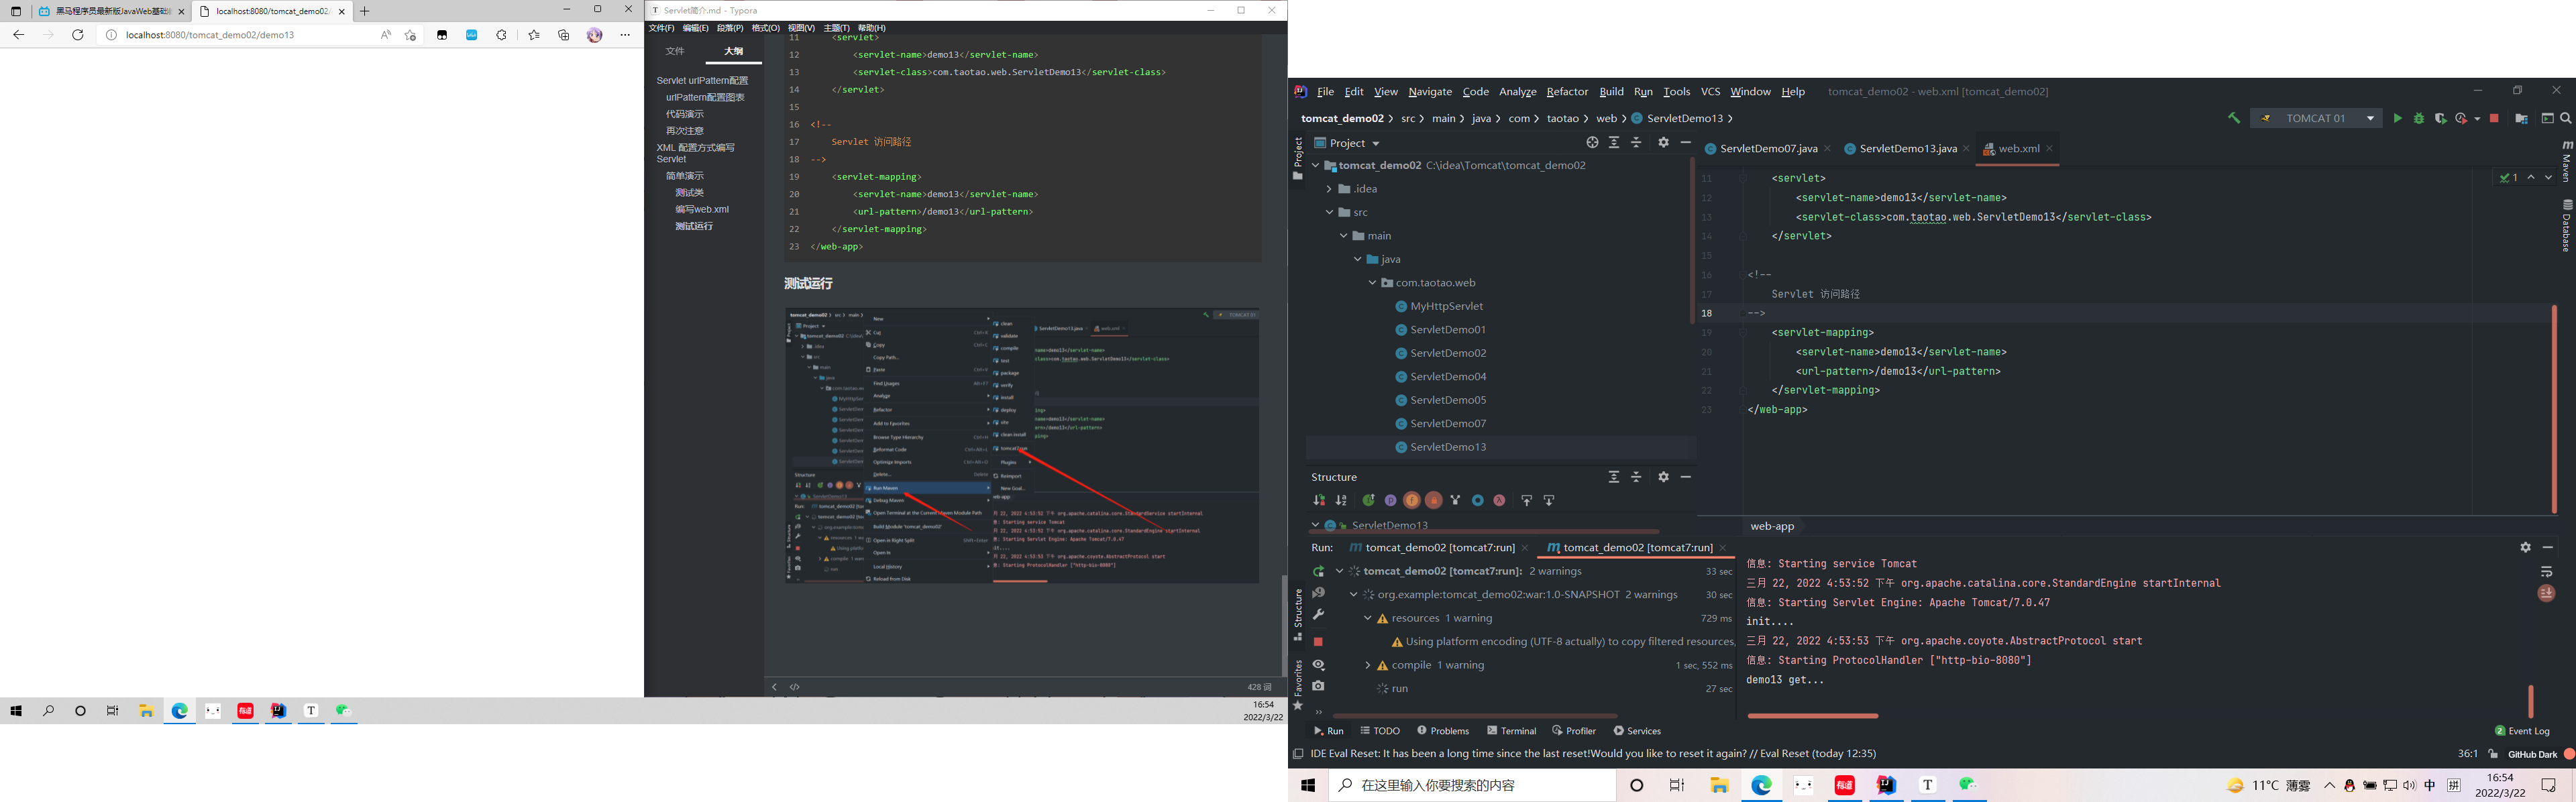Select the Debug icon in the toolbar

tap(2419, 118)
